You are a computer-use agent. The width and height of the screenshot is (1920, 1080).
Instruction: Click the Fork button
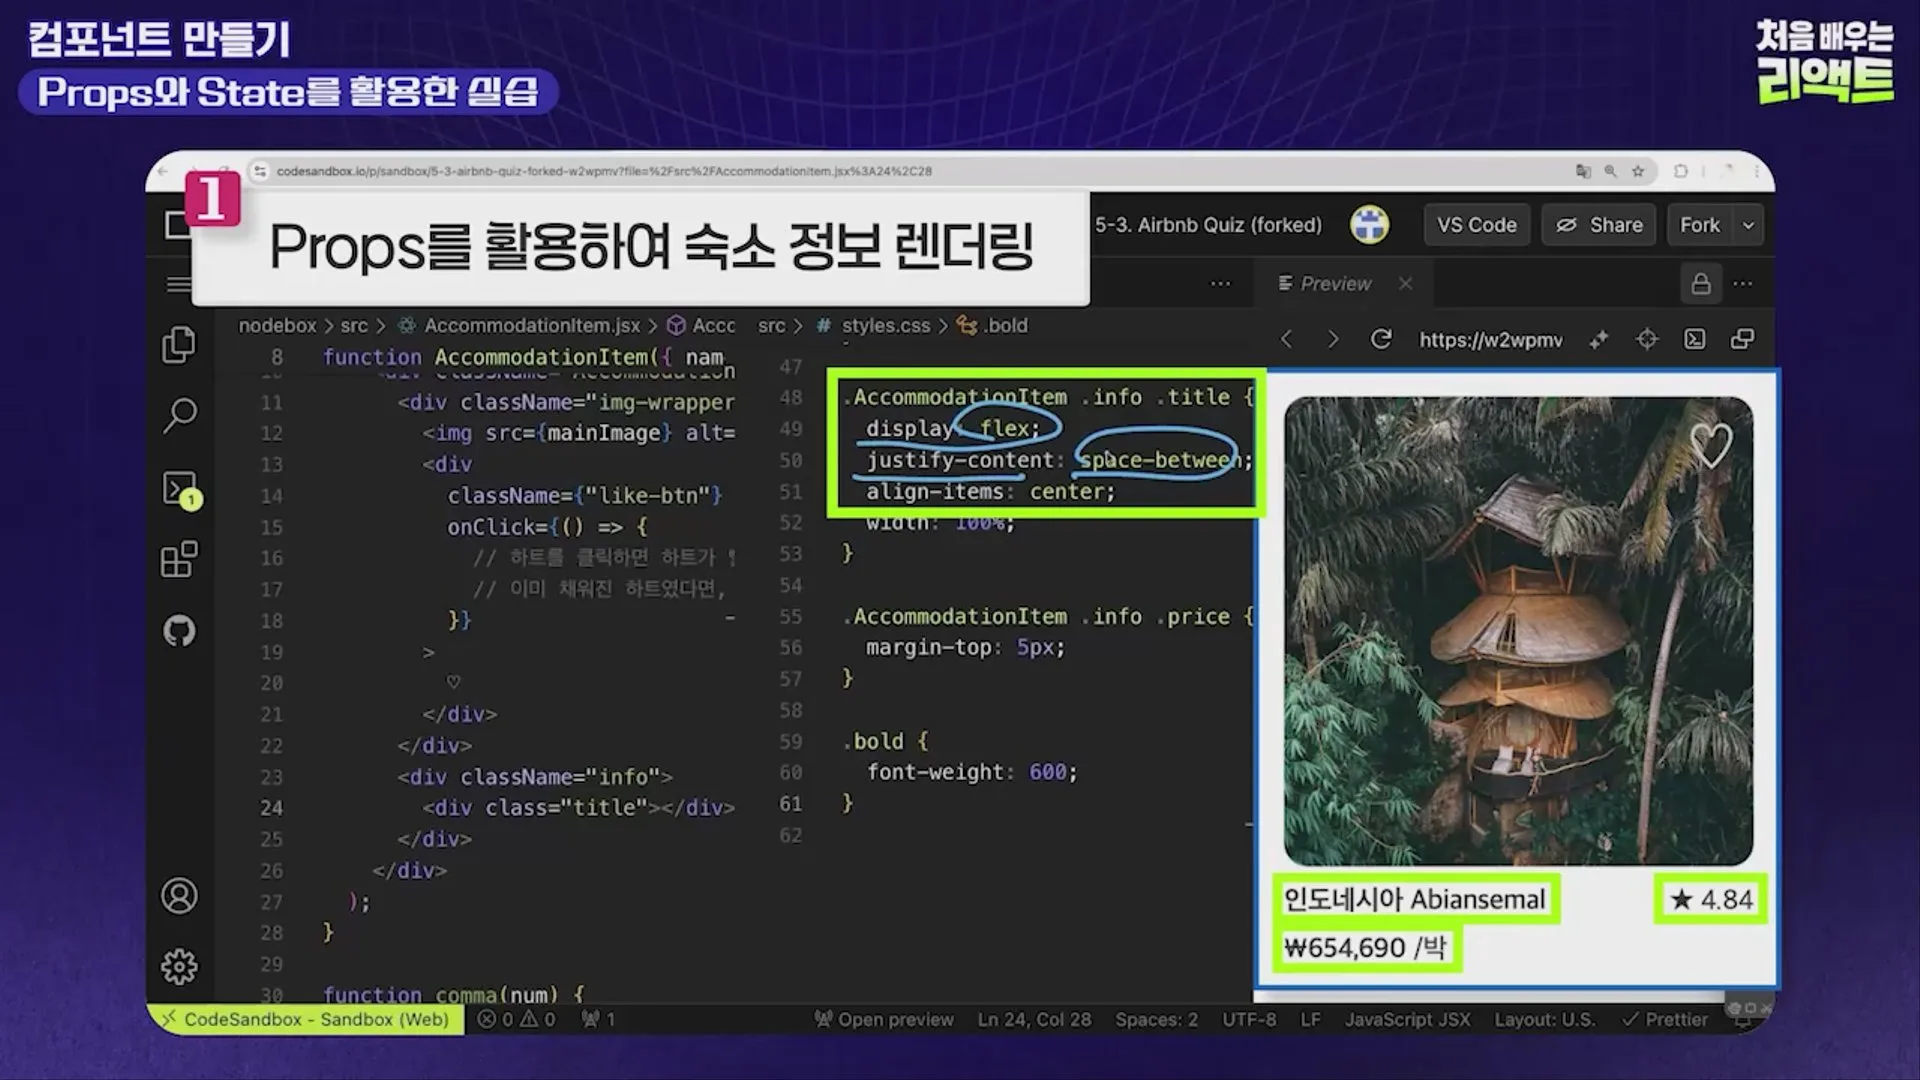tap(1700, 225)
